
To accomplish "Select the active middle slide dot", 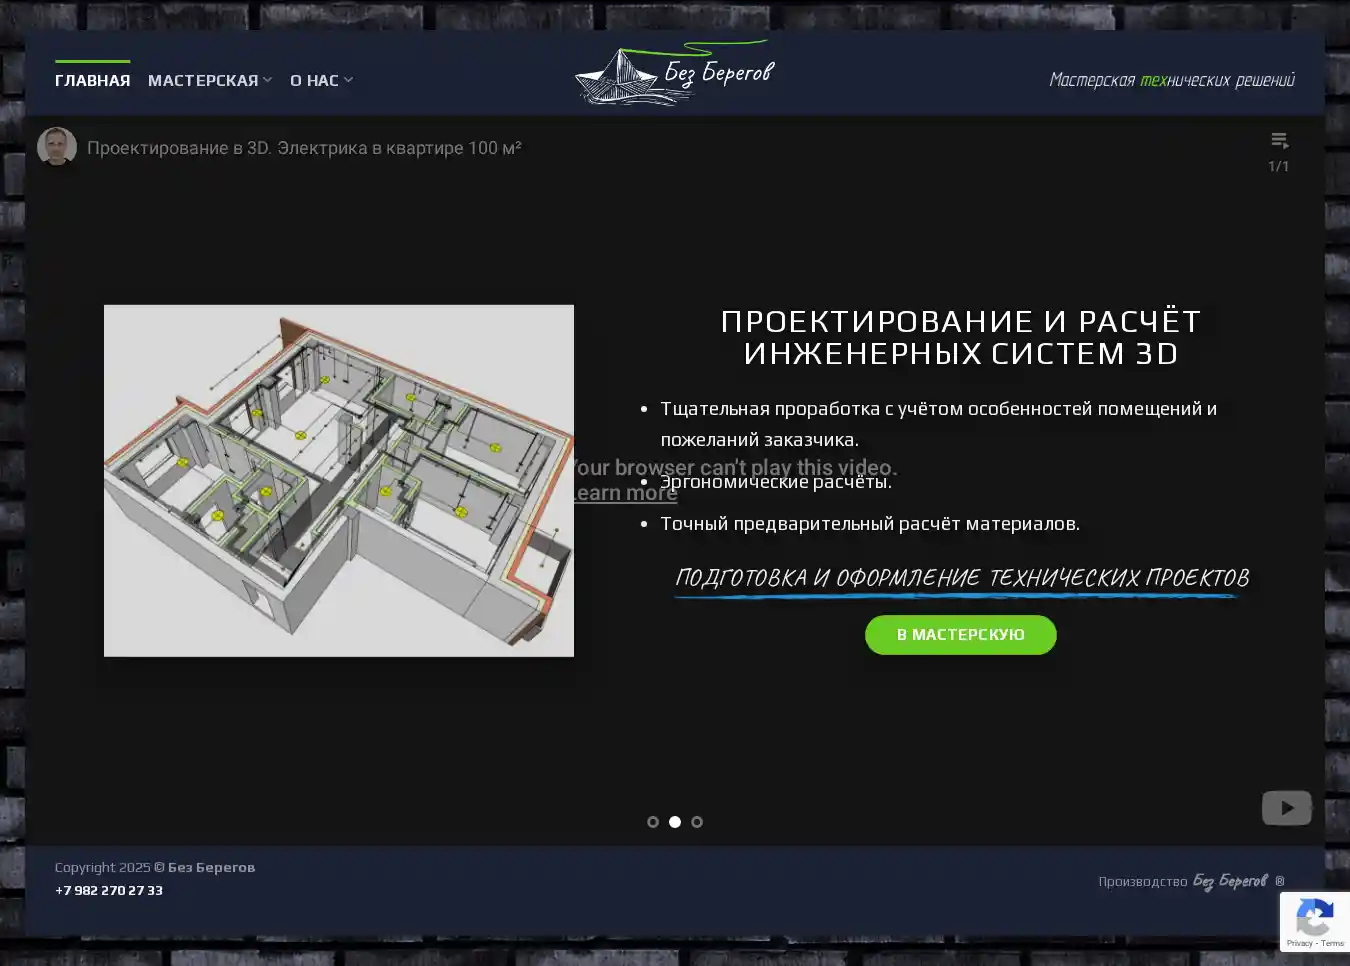I will click(675, 822).
